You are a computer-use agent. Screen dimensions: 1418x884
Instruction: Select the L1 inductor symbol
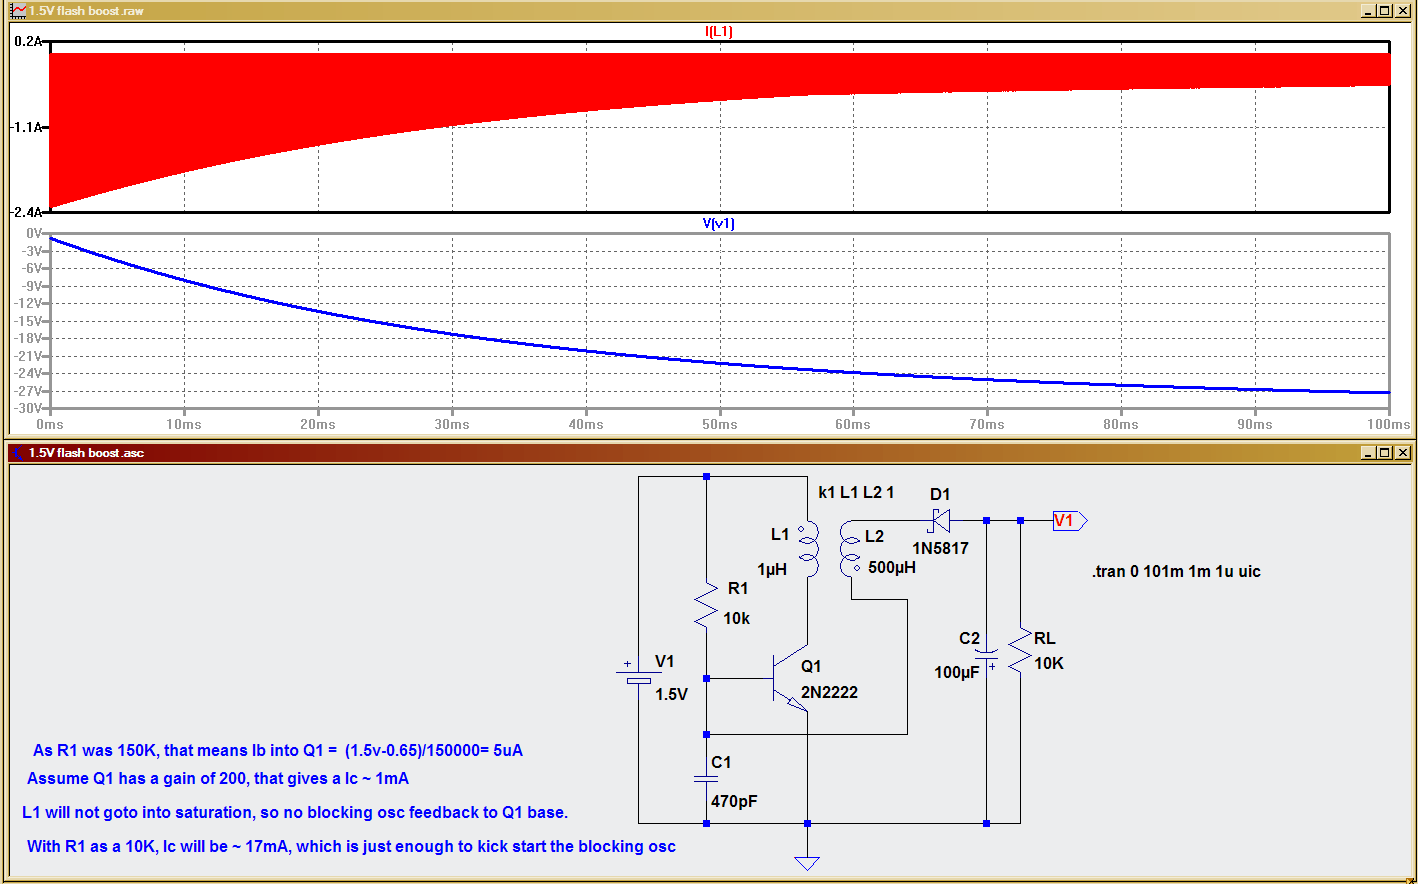808,548
